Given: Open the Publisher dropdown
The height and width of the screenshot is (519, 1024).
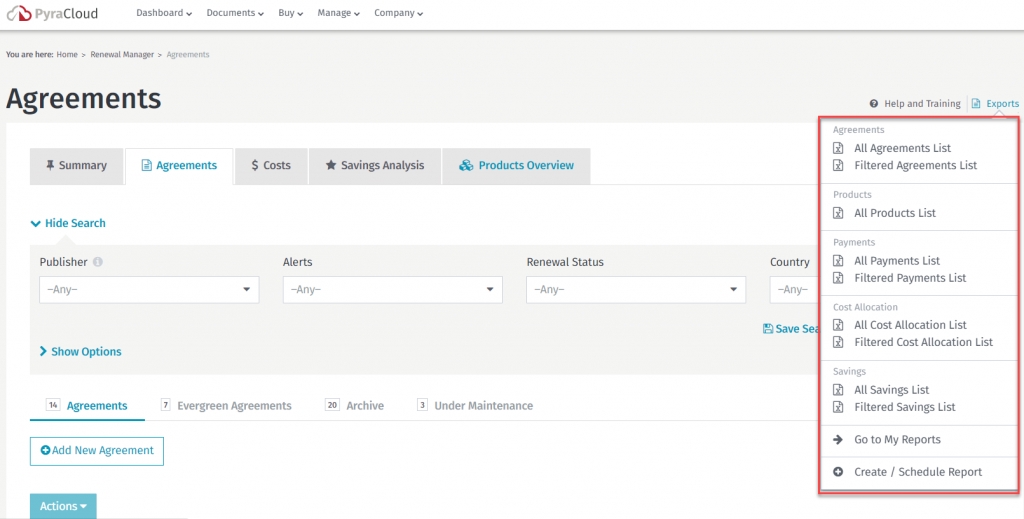Looking at the screenshot, I should point(148,290).
